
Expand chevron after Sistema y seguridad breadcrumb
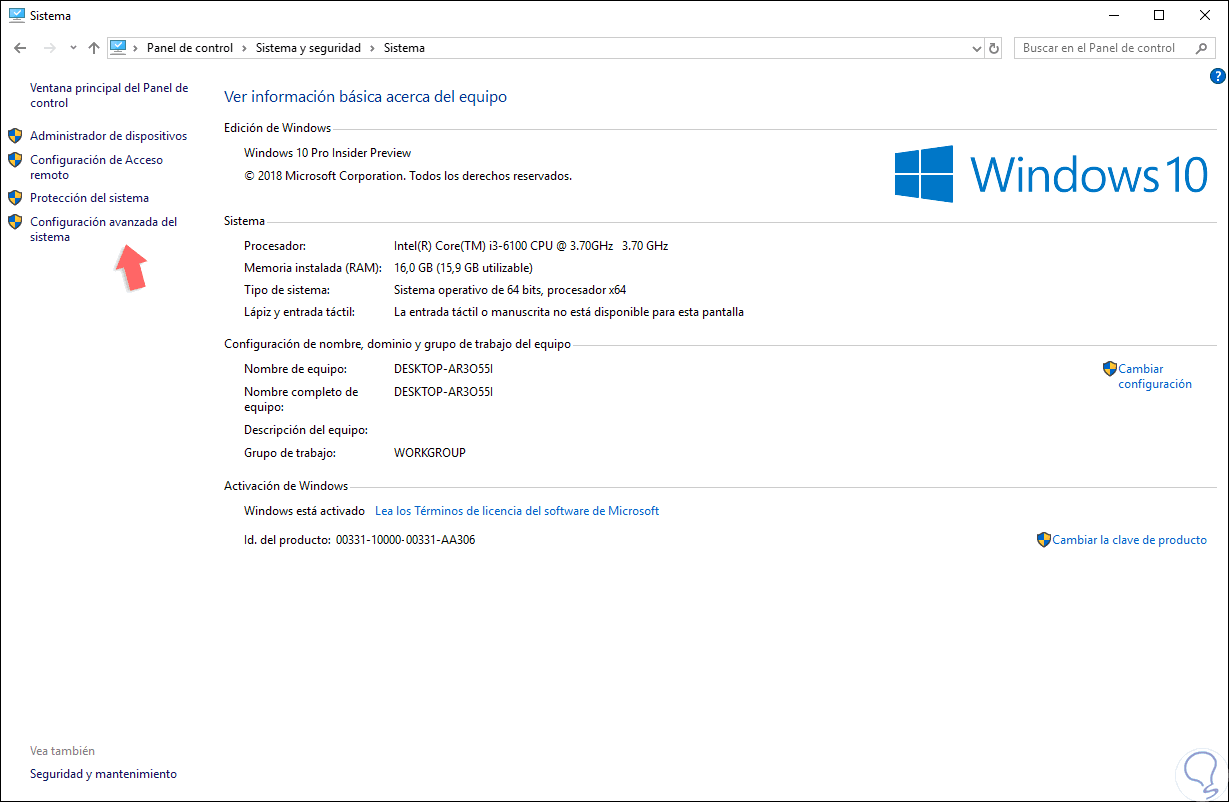pos(372,48)
